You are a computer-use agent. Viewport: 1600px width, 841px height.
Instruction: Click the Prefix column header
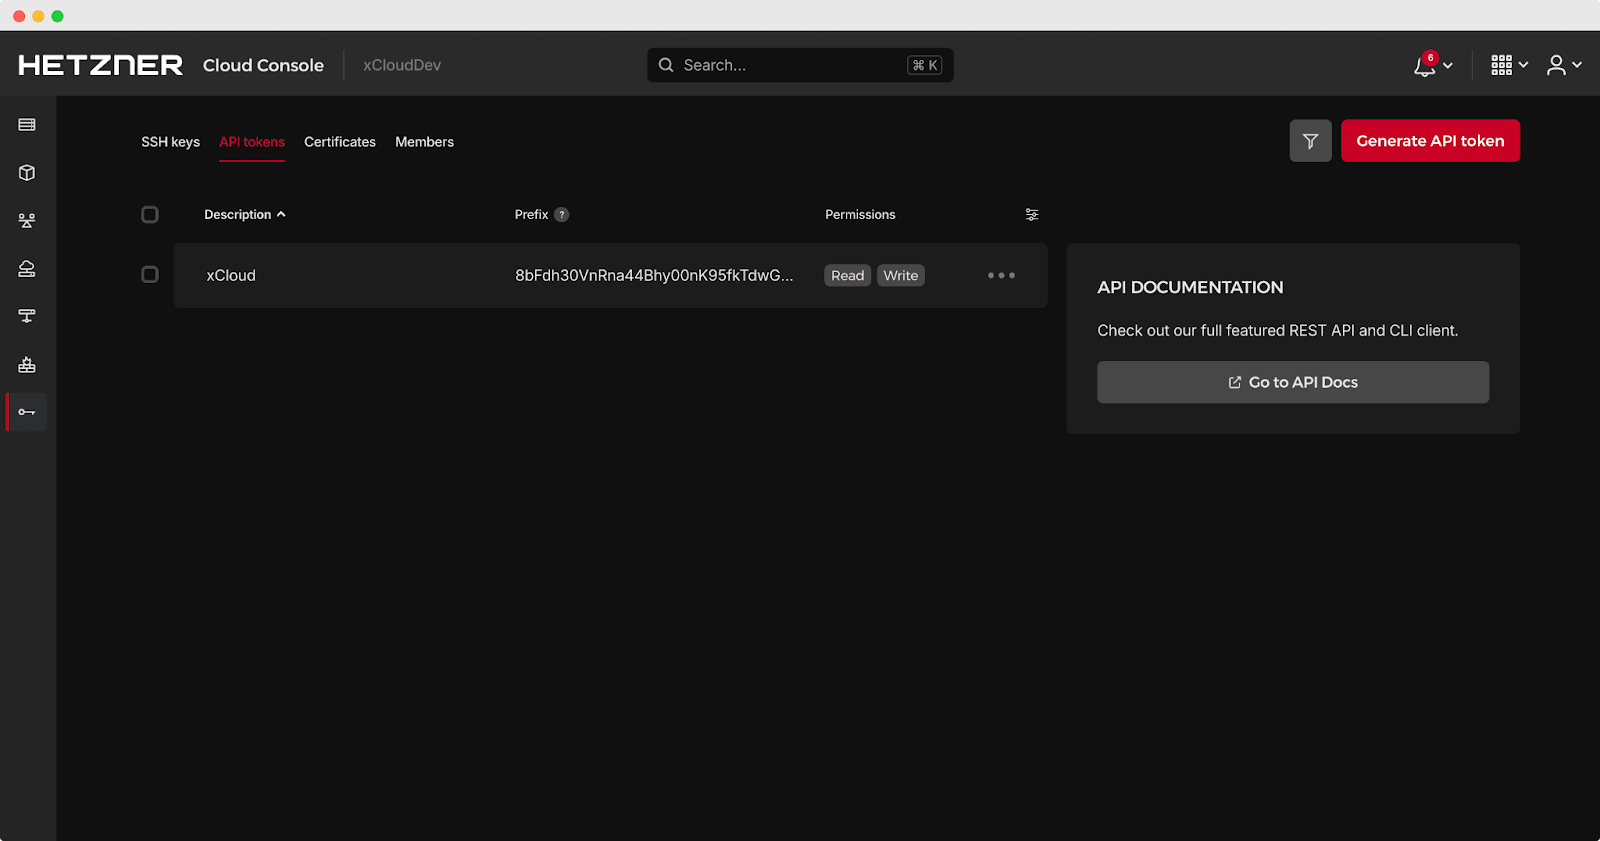531,215
